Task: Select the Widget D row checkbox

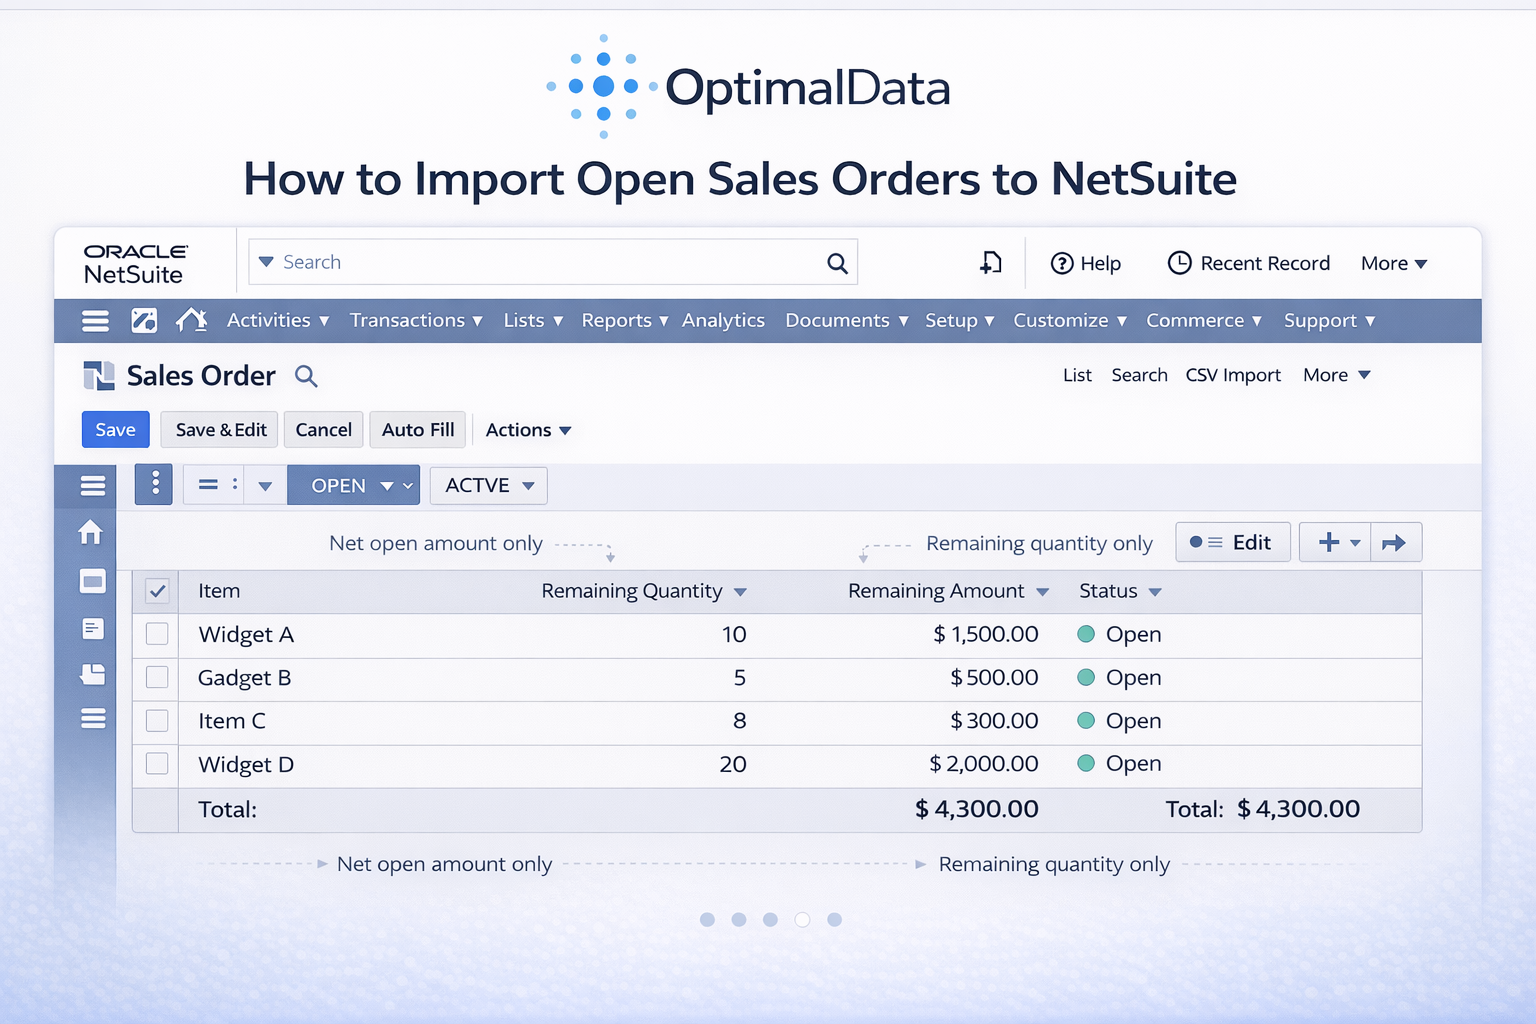Action: click(x=157, y=764)
